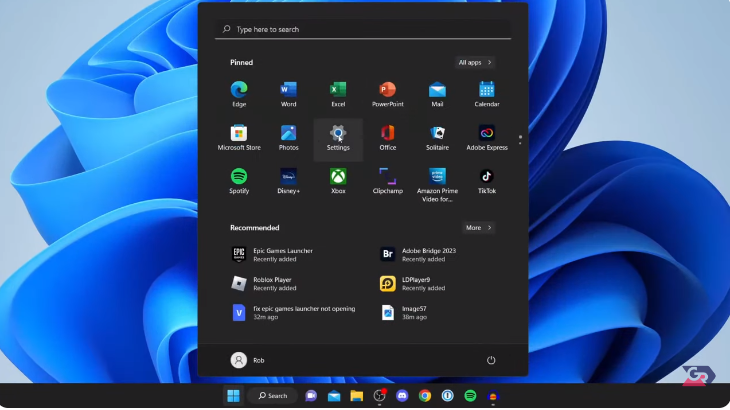Launch the Office app
The image size is (730, 410).
pyautogui.click(x=387, y=138)
